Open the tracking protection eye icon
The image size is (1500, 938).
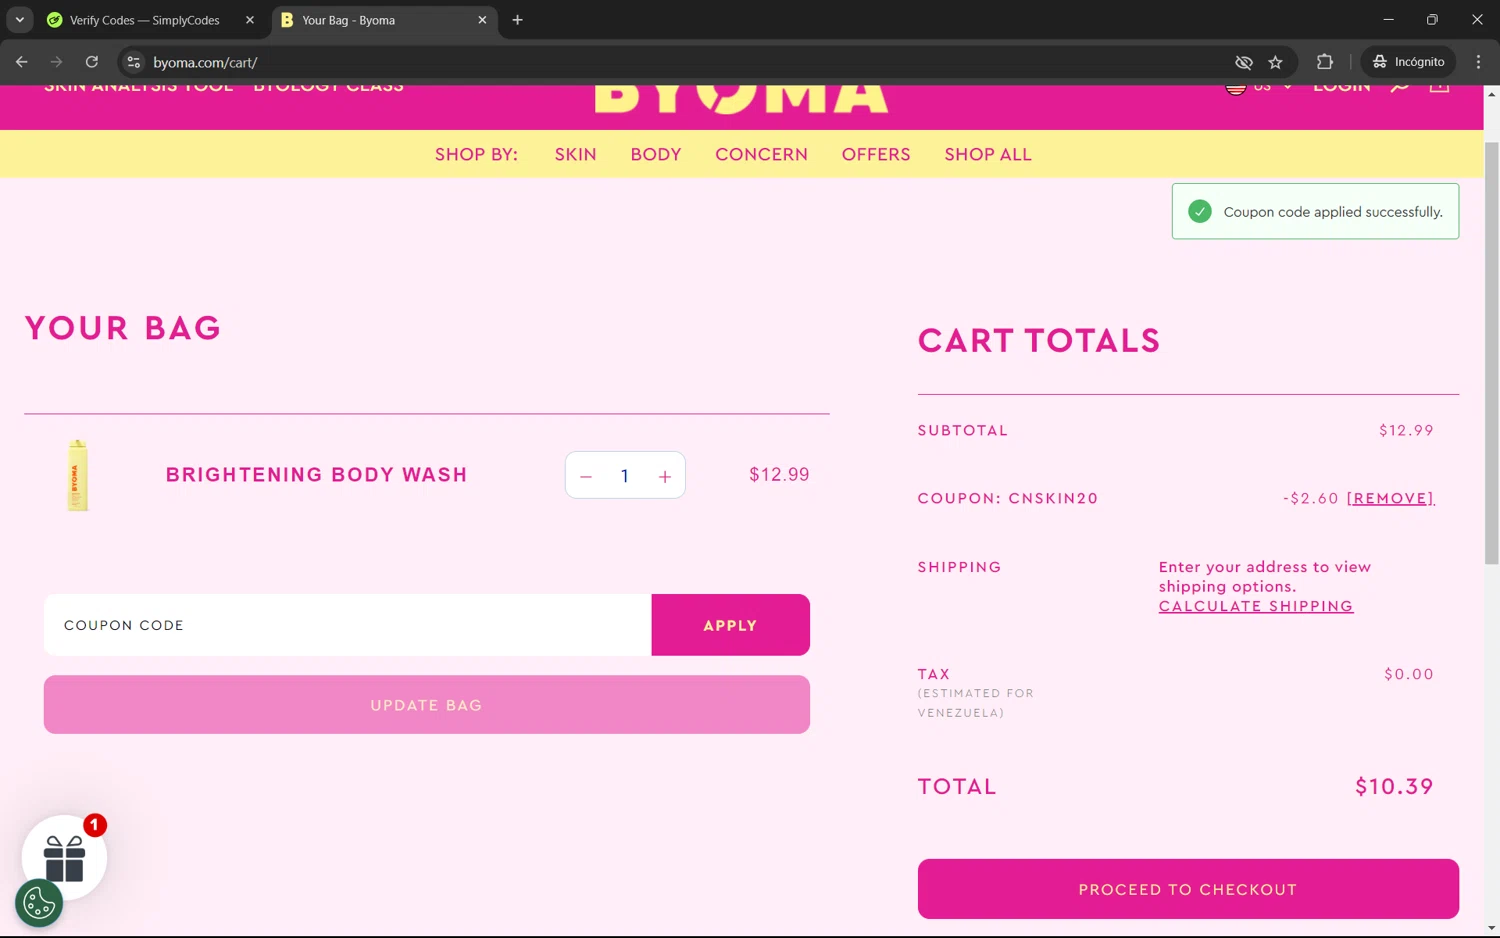coord(1243,62)
